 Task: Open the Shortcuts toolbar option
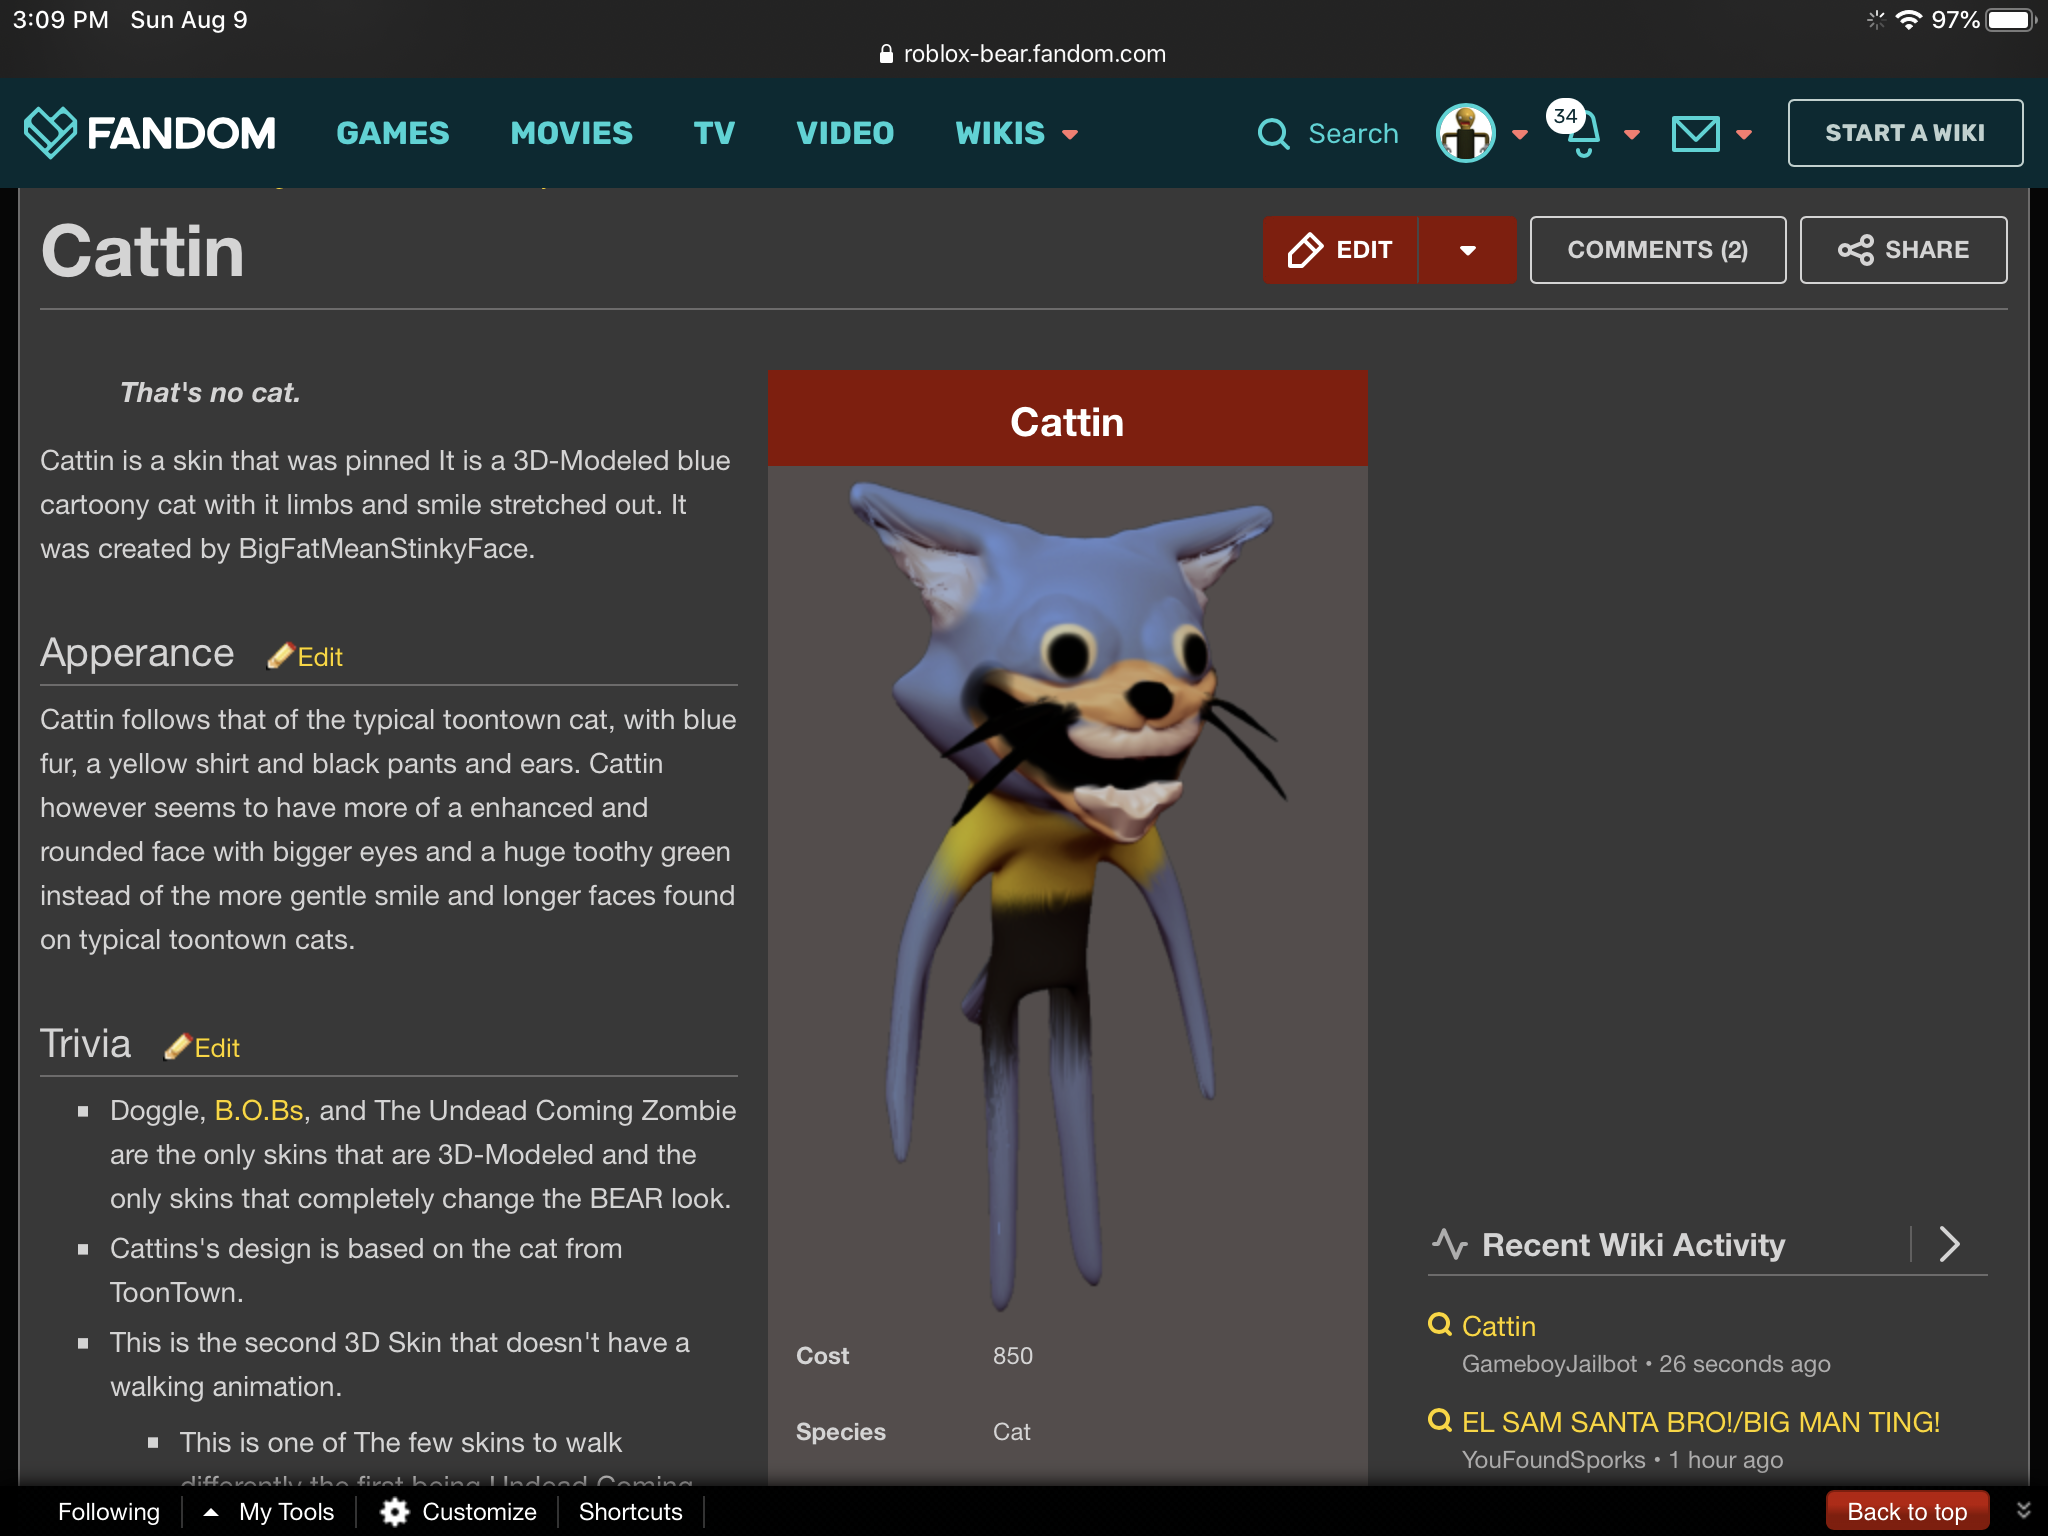coord(630,1512)
